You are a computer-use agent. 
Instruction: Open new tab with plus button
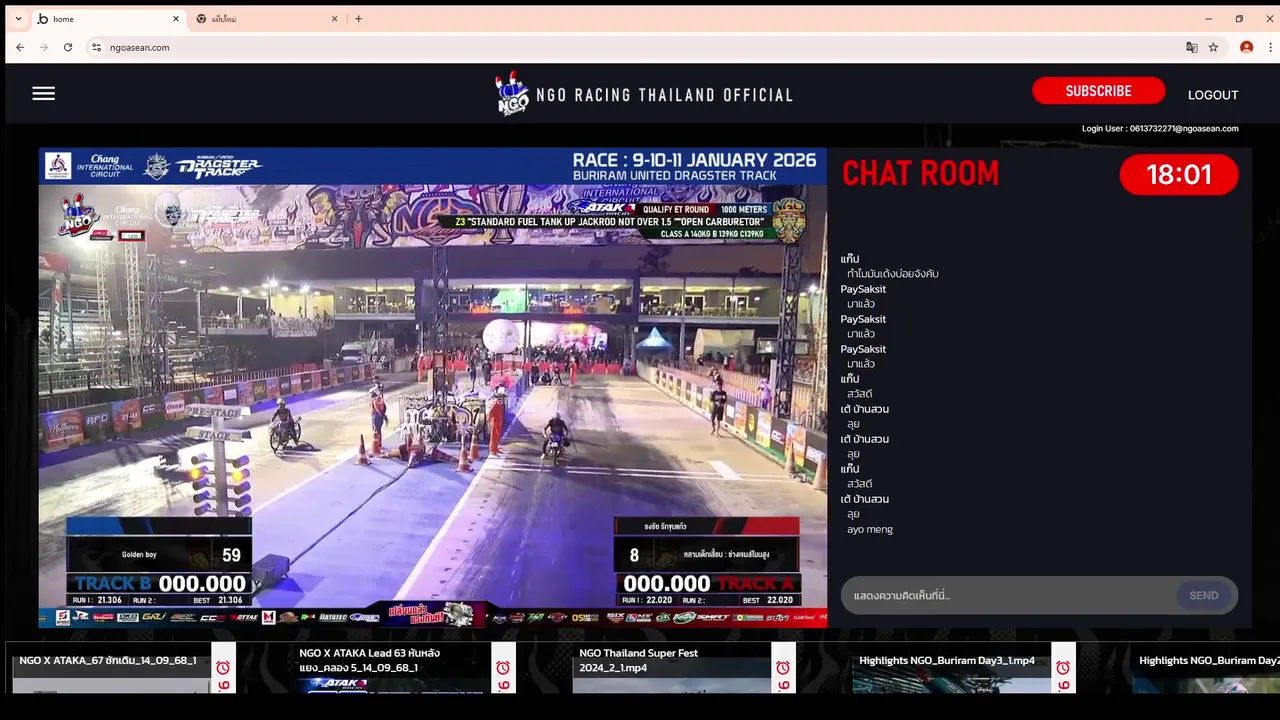point(358,19)
